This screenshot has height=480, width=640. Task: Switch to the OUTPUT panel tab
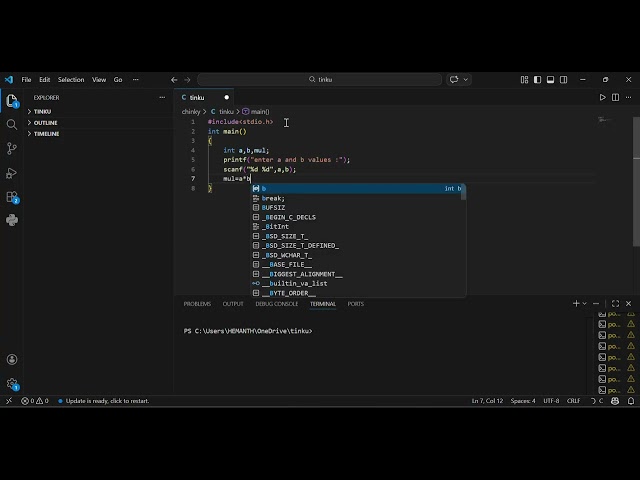click(x=233, y=304)
